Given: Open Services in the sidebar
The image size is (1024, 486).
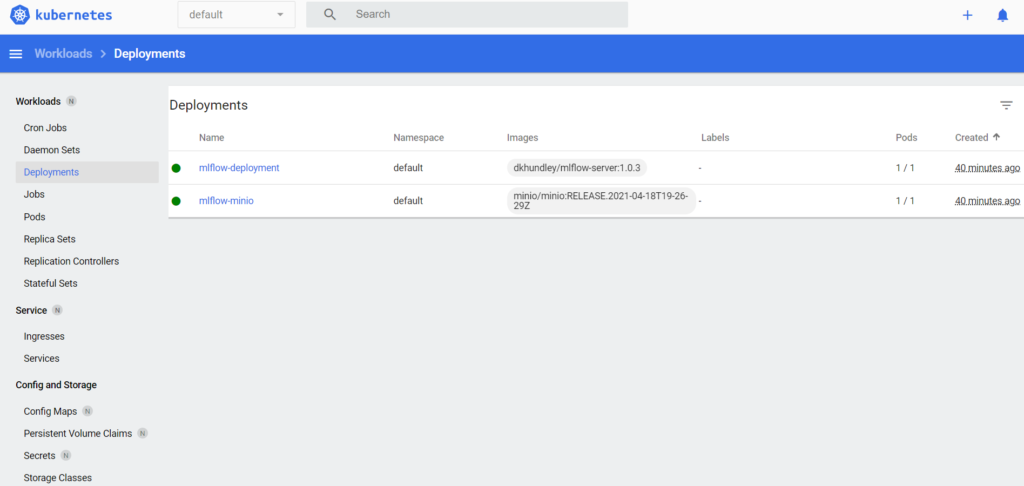Looking at the screenshot, I should coord(41,359).
